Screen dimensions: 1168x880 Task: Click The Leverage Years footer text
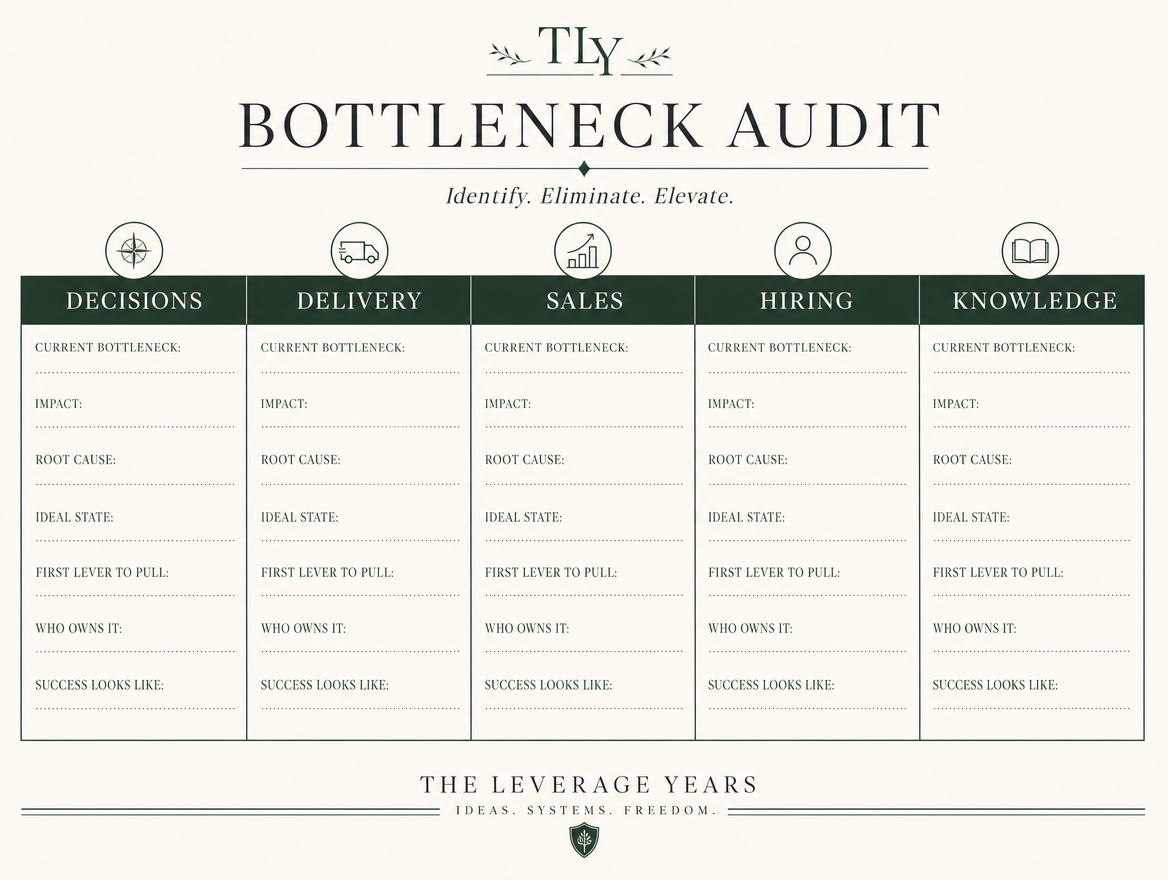[x=588, y=785]
